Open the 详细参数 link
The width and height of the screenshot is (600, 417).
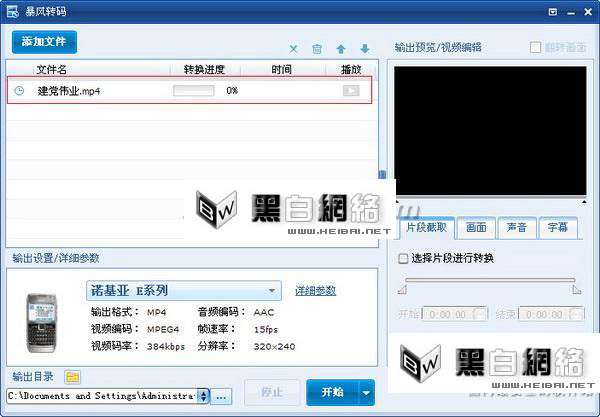click(316, 291)
